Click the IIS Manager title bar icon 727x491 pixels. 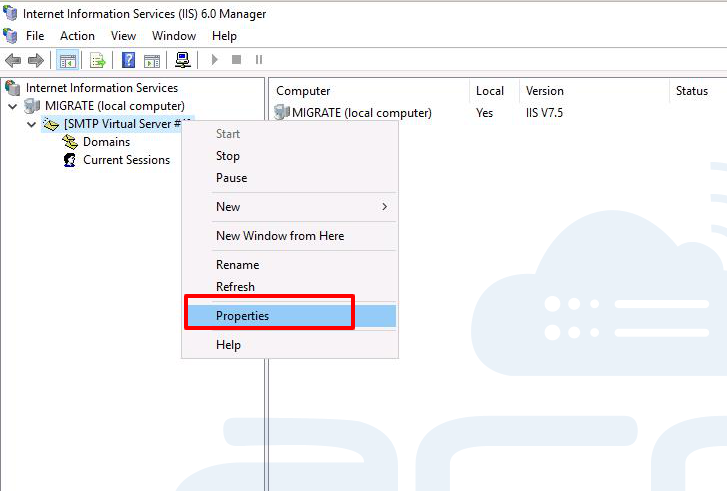[10, 13]
